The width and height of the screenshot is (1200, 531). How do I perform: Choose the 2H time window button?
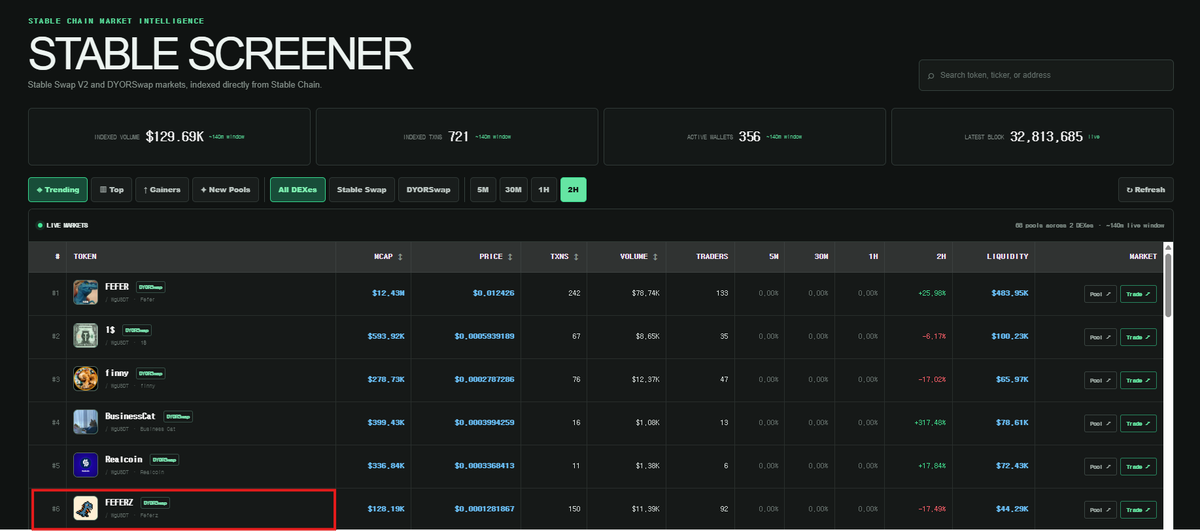pyautogui.click(x=574, y=189)
